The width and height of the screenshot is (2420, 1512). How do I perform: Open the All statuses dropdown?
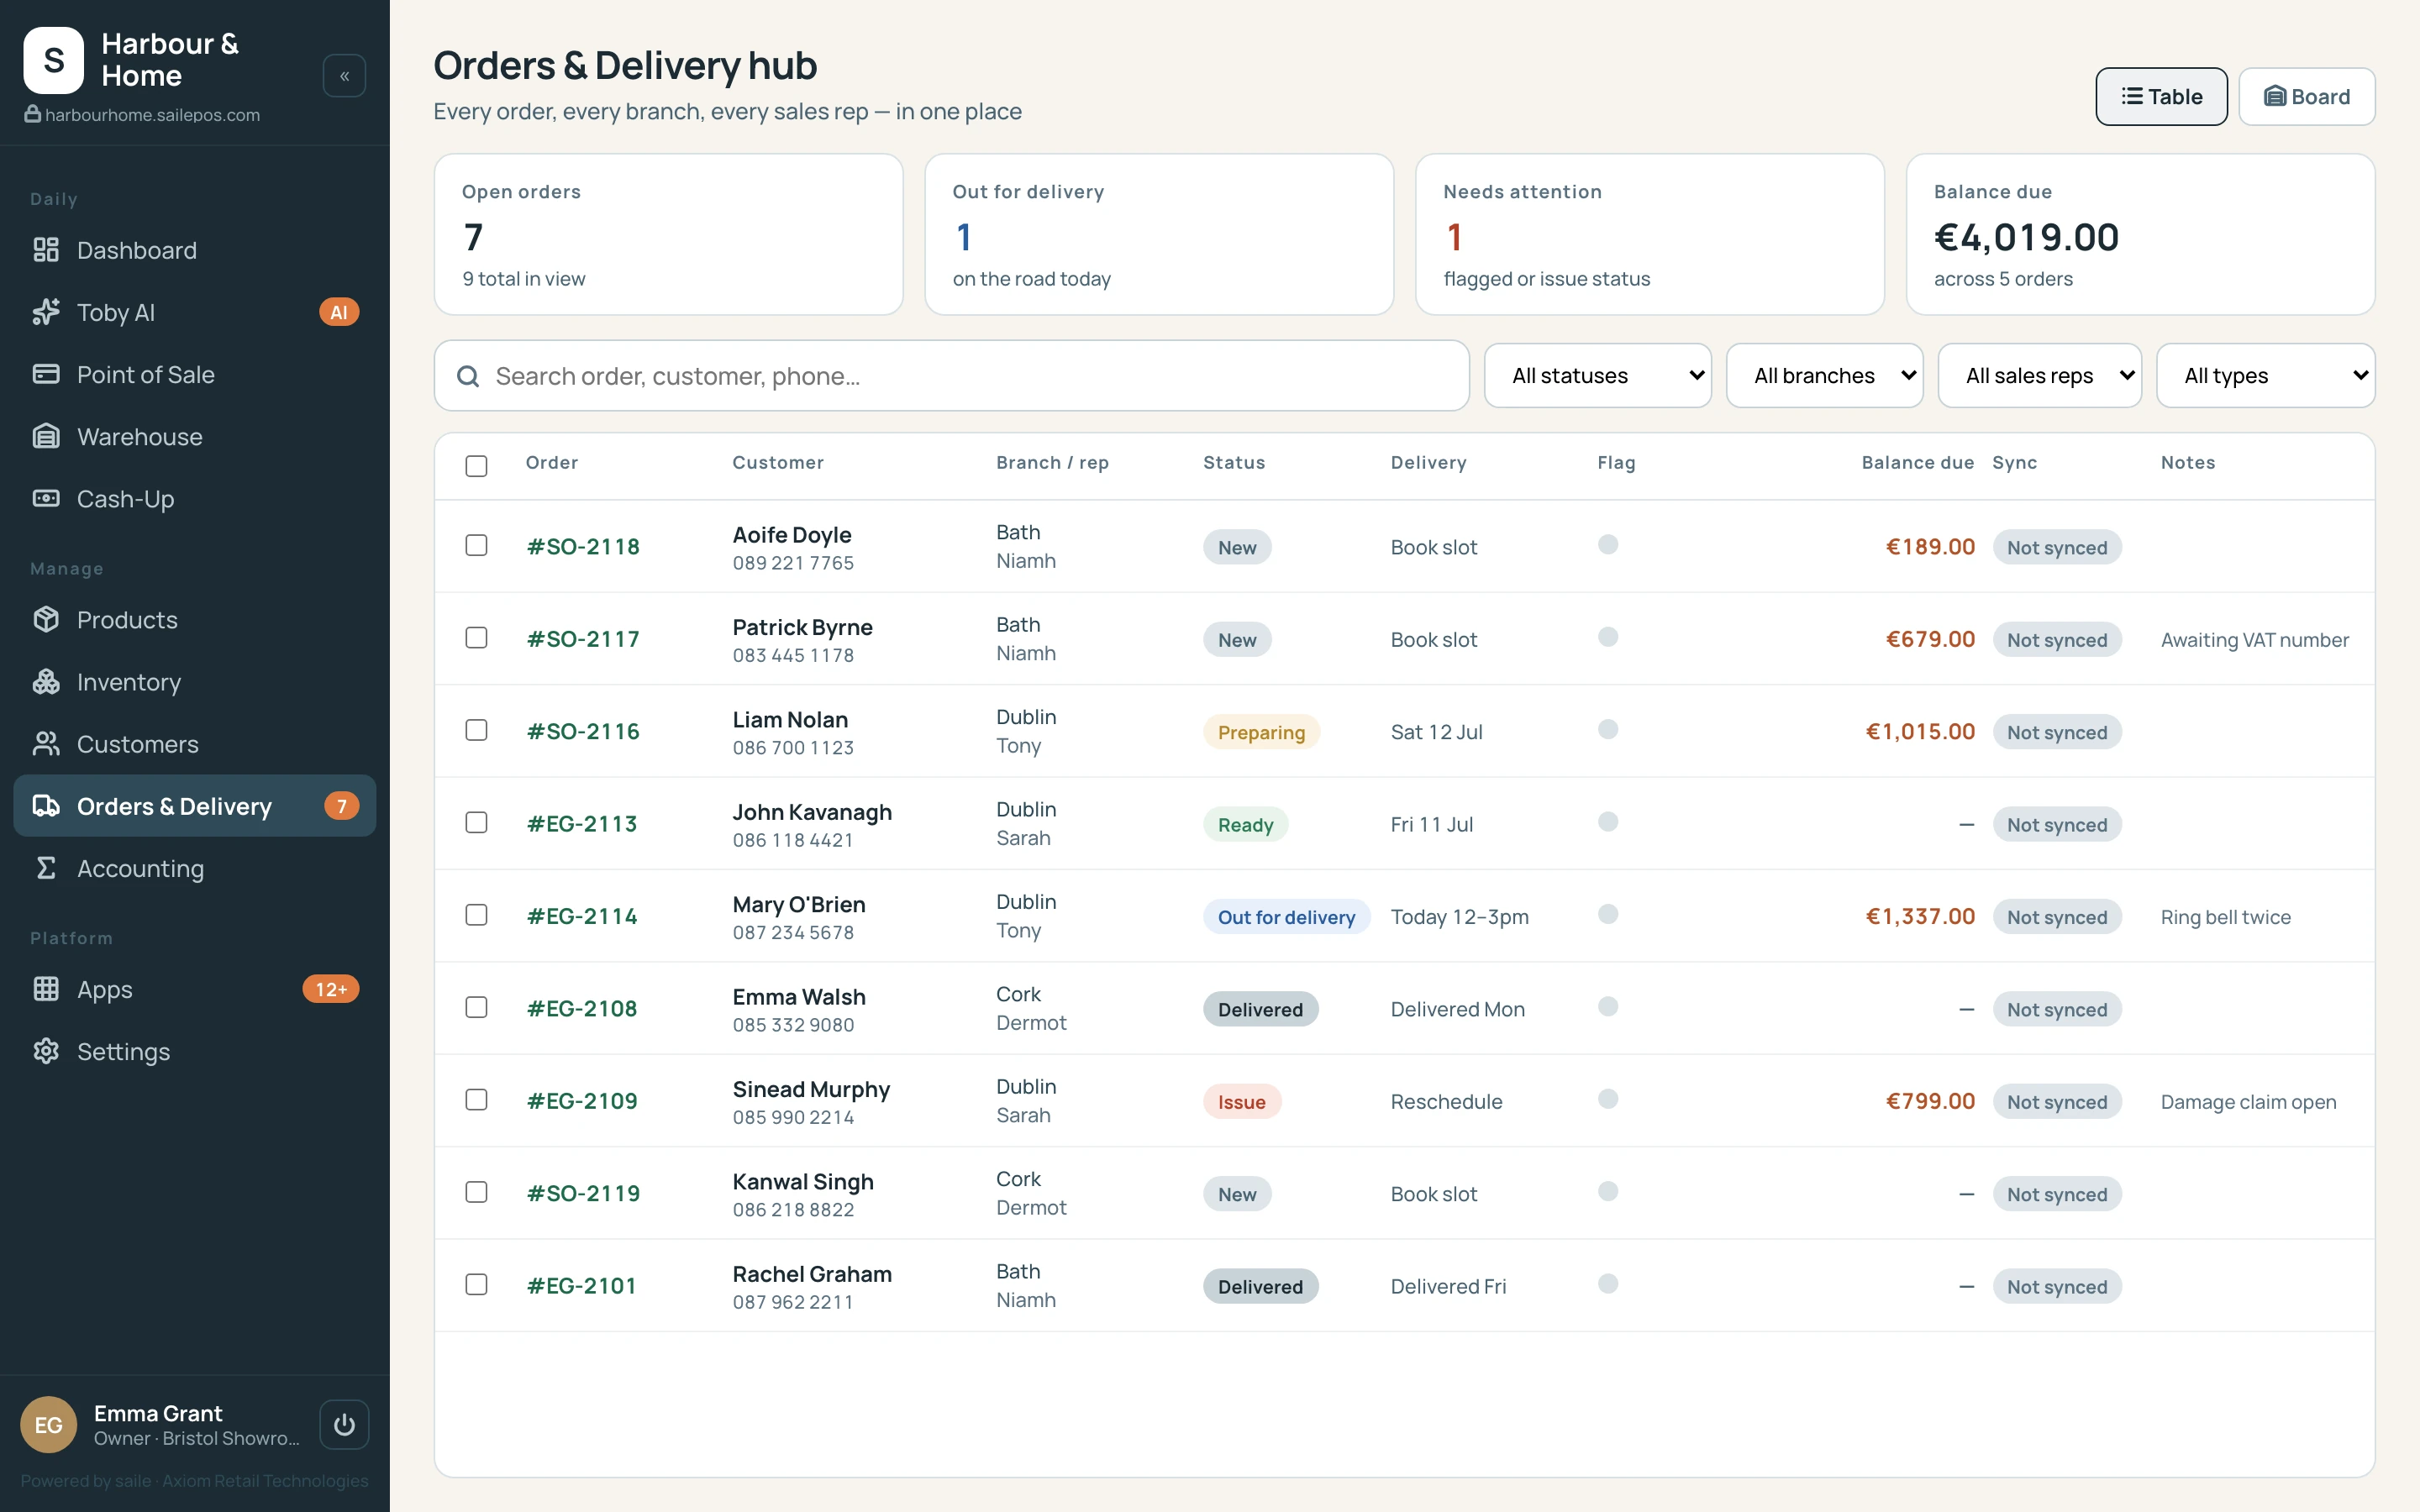(x=1597, y=376)
